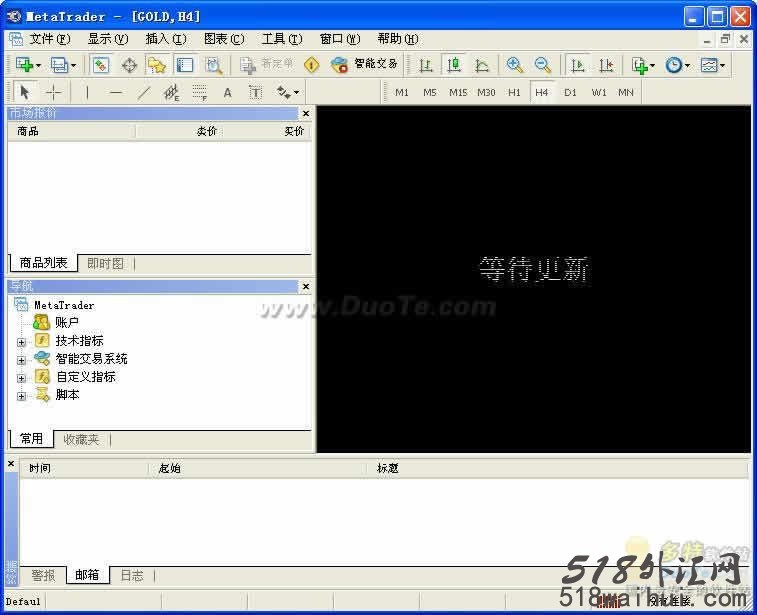Open the 图表(C) menu
757x615 pixels.
tap(224, 39)
